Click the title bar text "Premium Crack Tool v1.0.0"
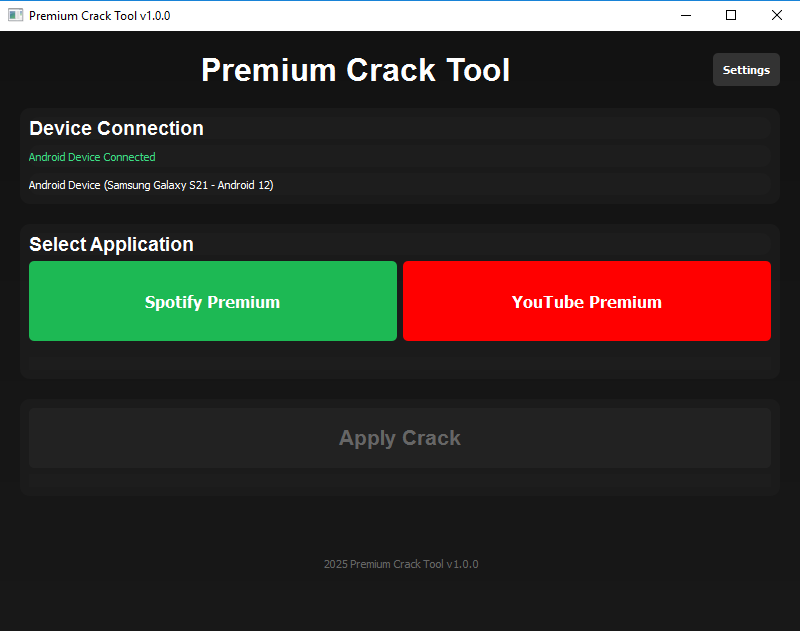 tap(99, 16)
